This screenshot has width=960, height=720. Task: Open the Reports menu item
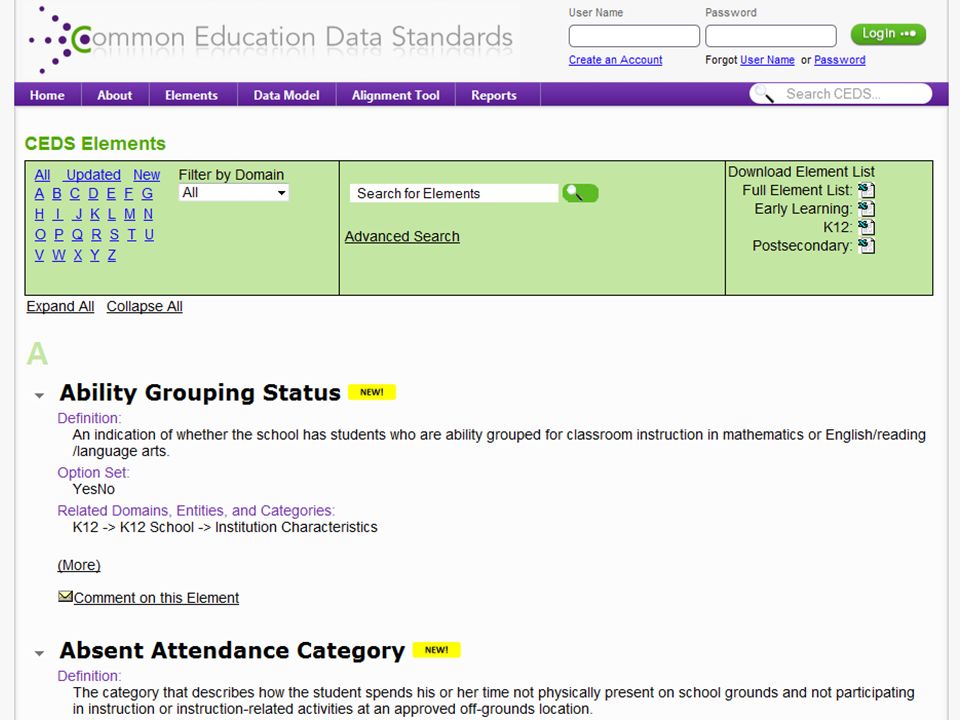(x=494, y=95)
